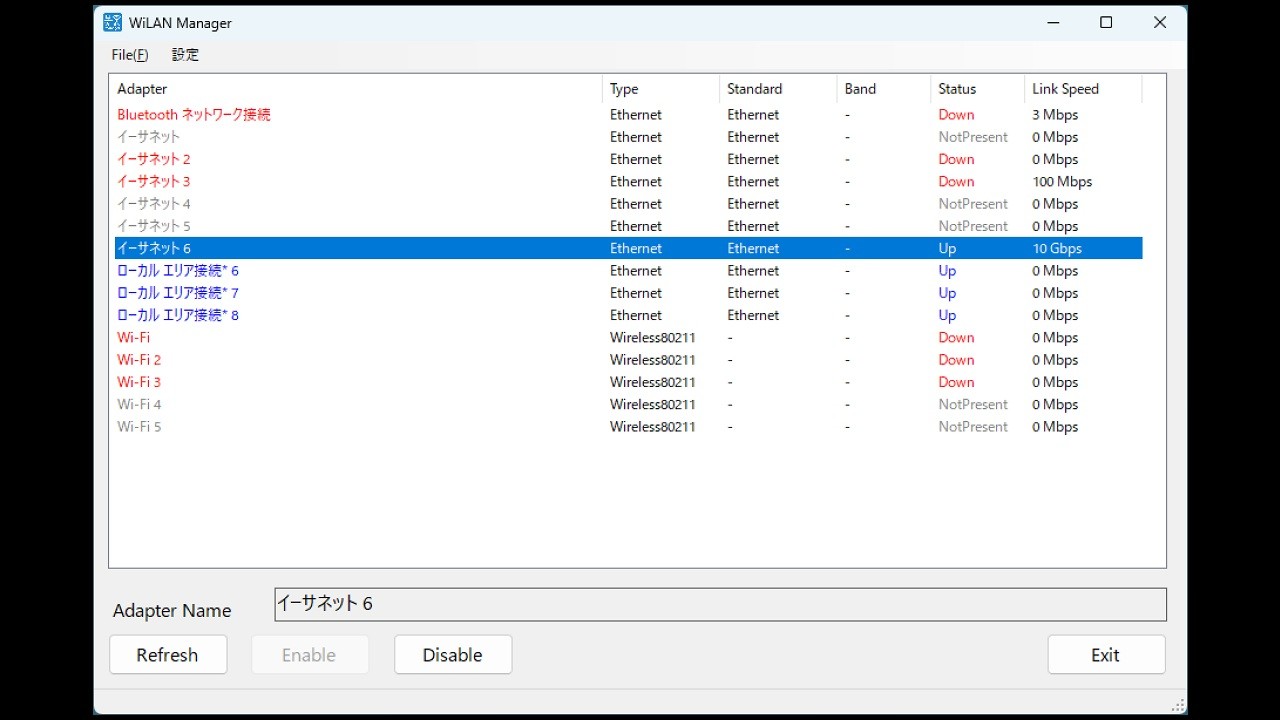
Task: Select the イーサネット 4 adapter row
Action: click(153, 203)
